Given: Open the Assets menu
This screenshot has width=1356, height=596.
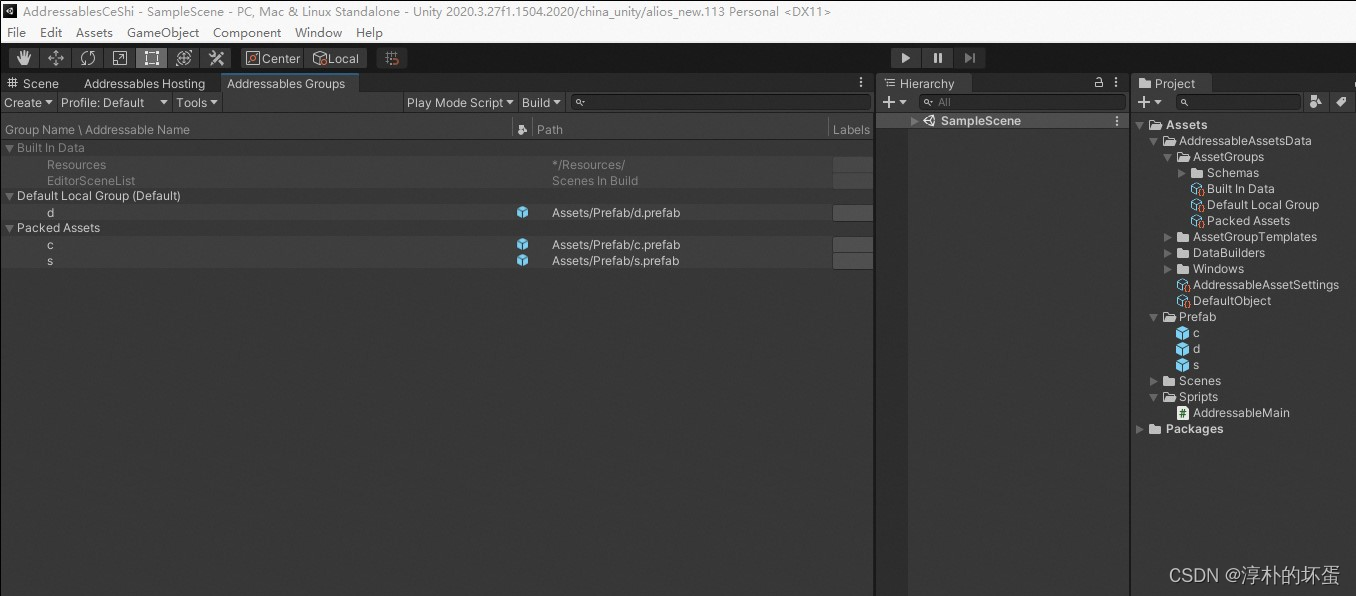Looking at the screenshot, I should click(94, 32).
